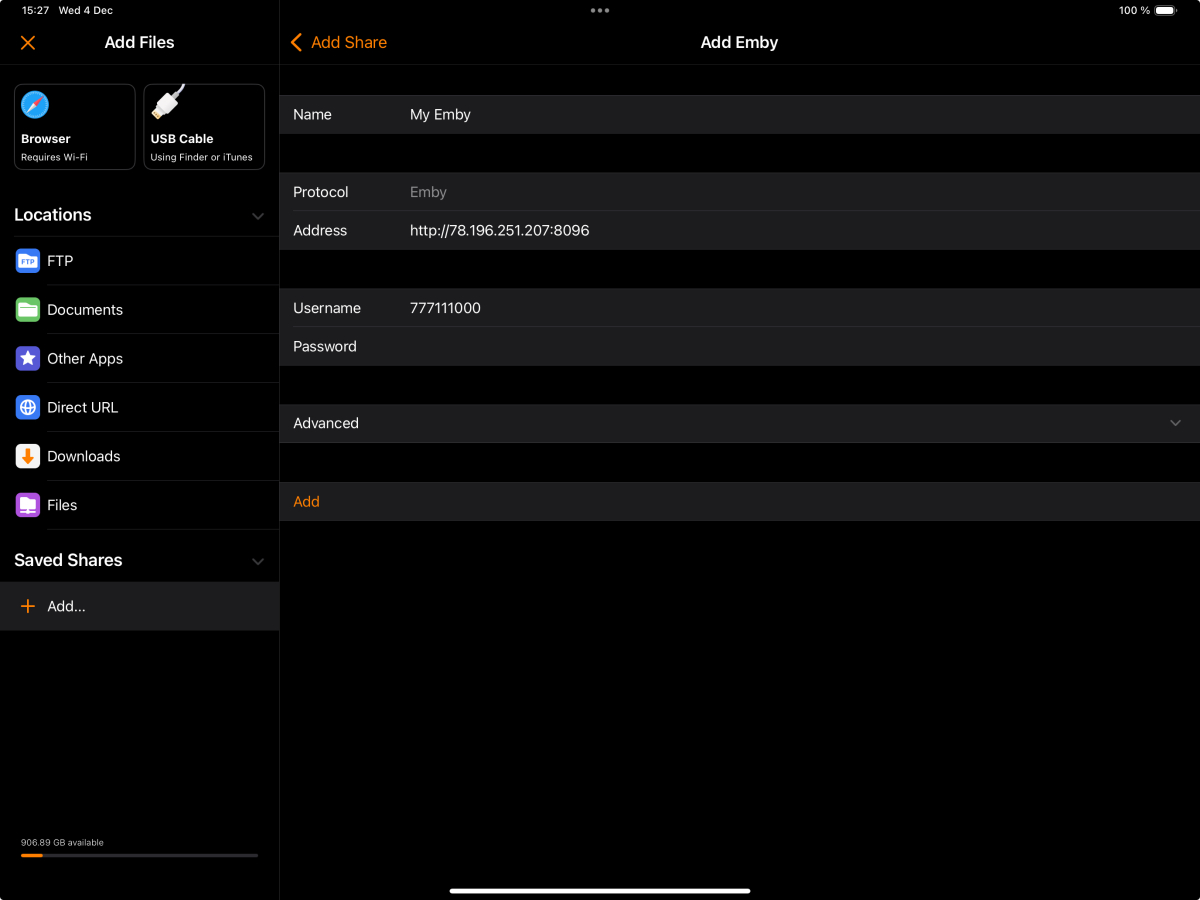The image size is (1200, 900).
Task: Click the storage available progress bar
Action: 139,856
